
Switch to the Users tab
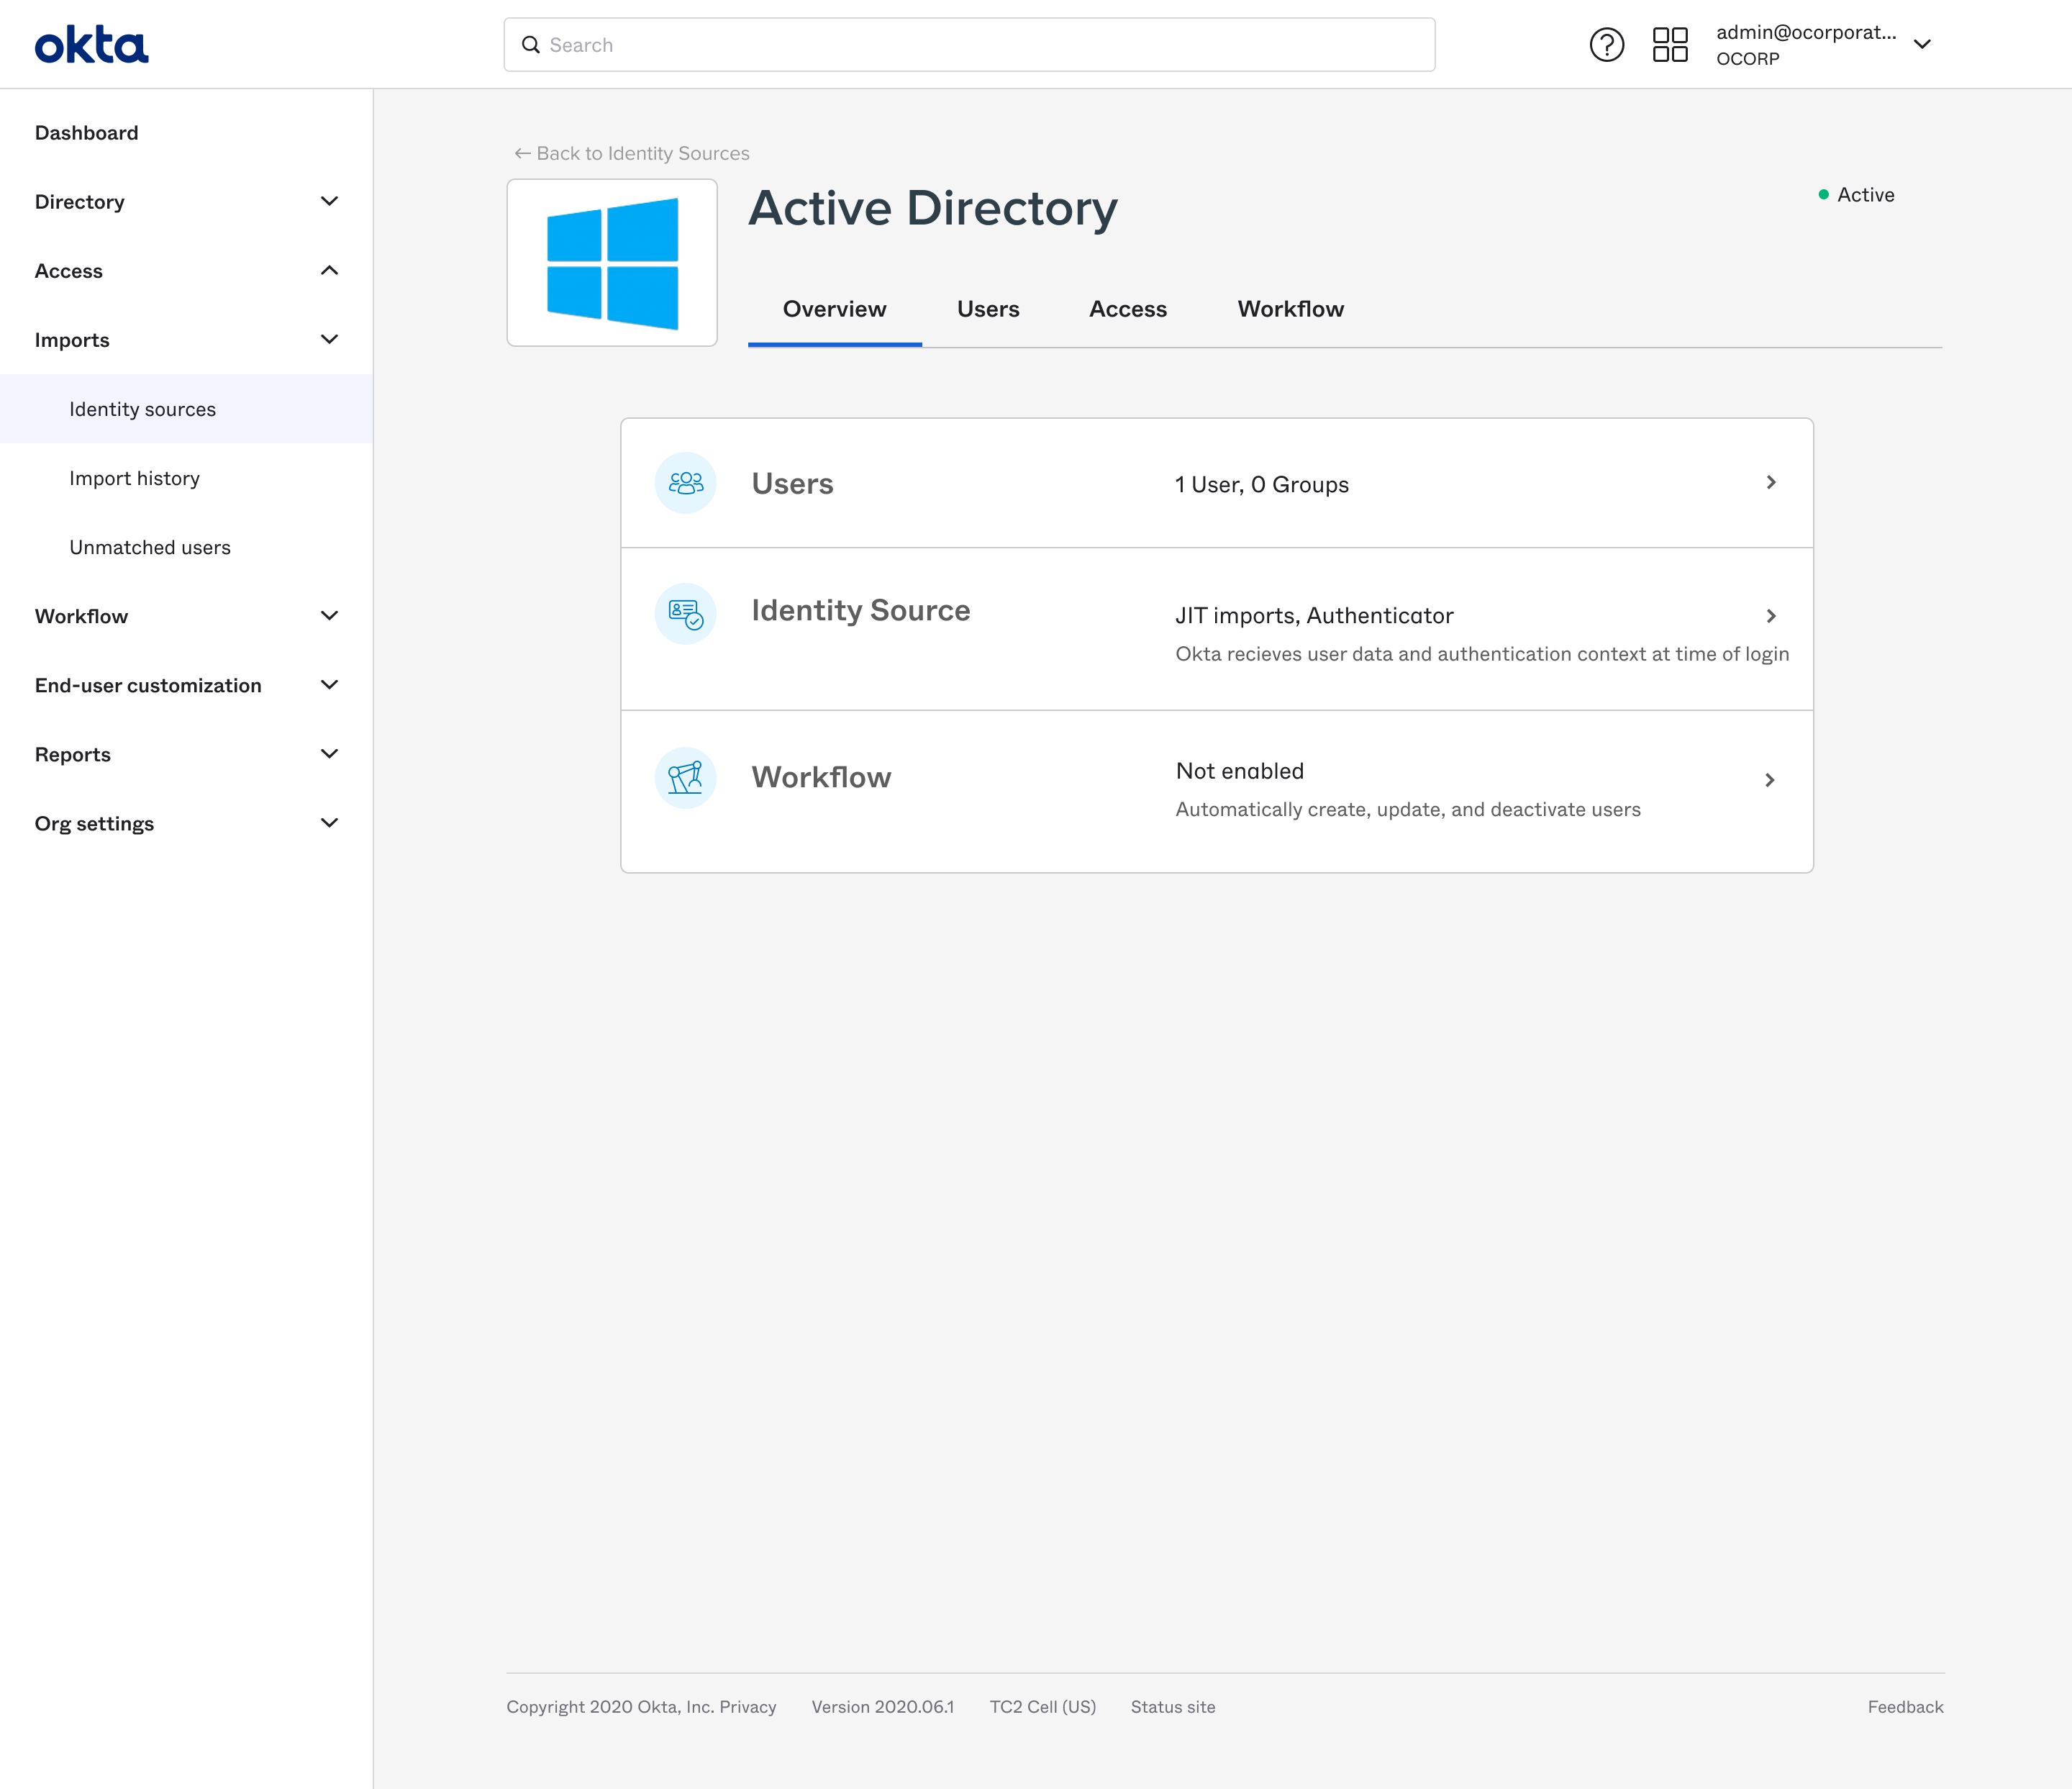[x=987, y=309]
